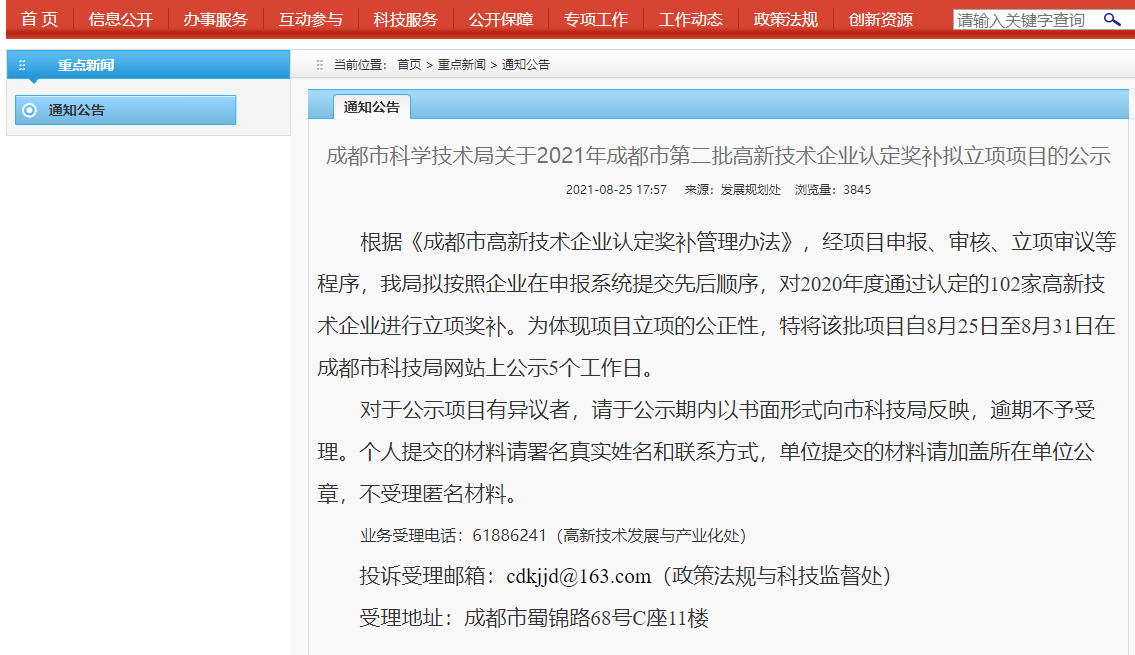Viewport: 1135px width, 655px height.
Task: Select 创新资源 in the top navigation
Action: pos(880,19)
